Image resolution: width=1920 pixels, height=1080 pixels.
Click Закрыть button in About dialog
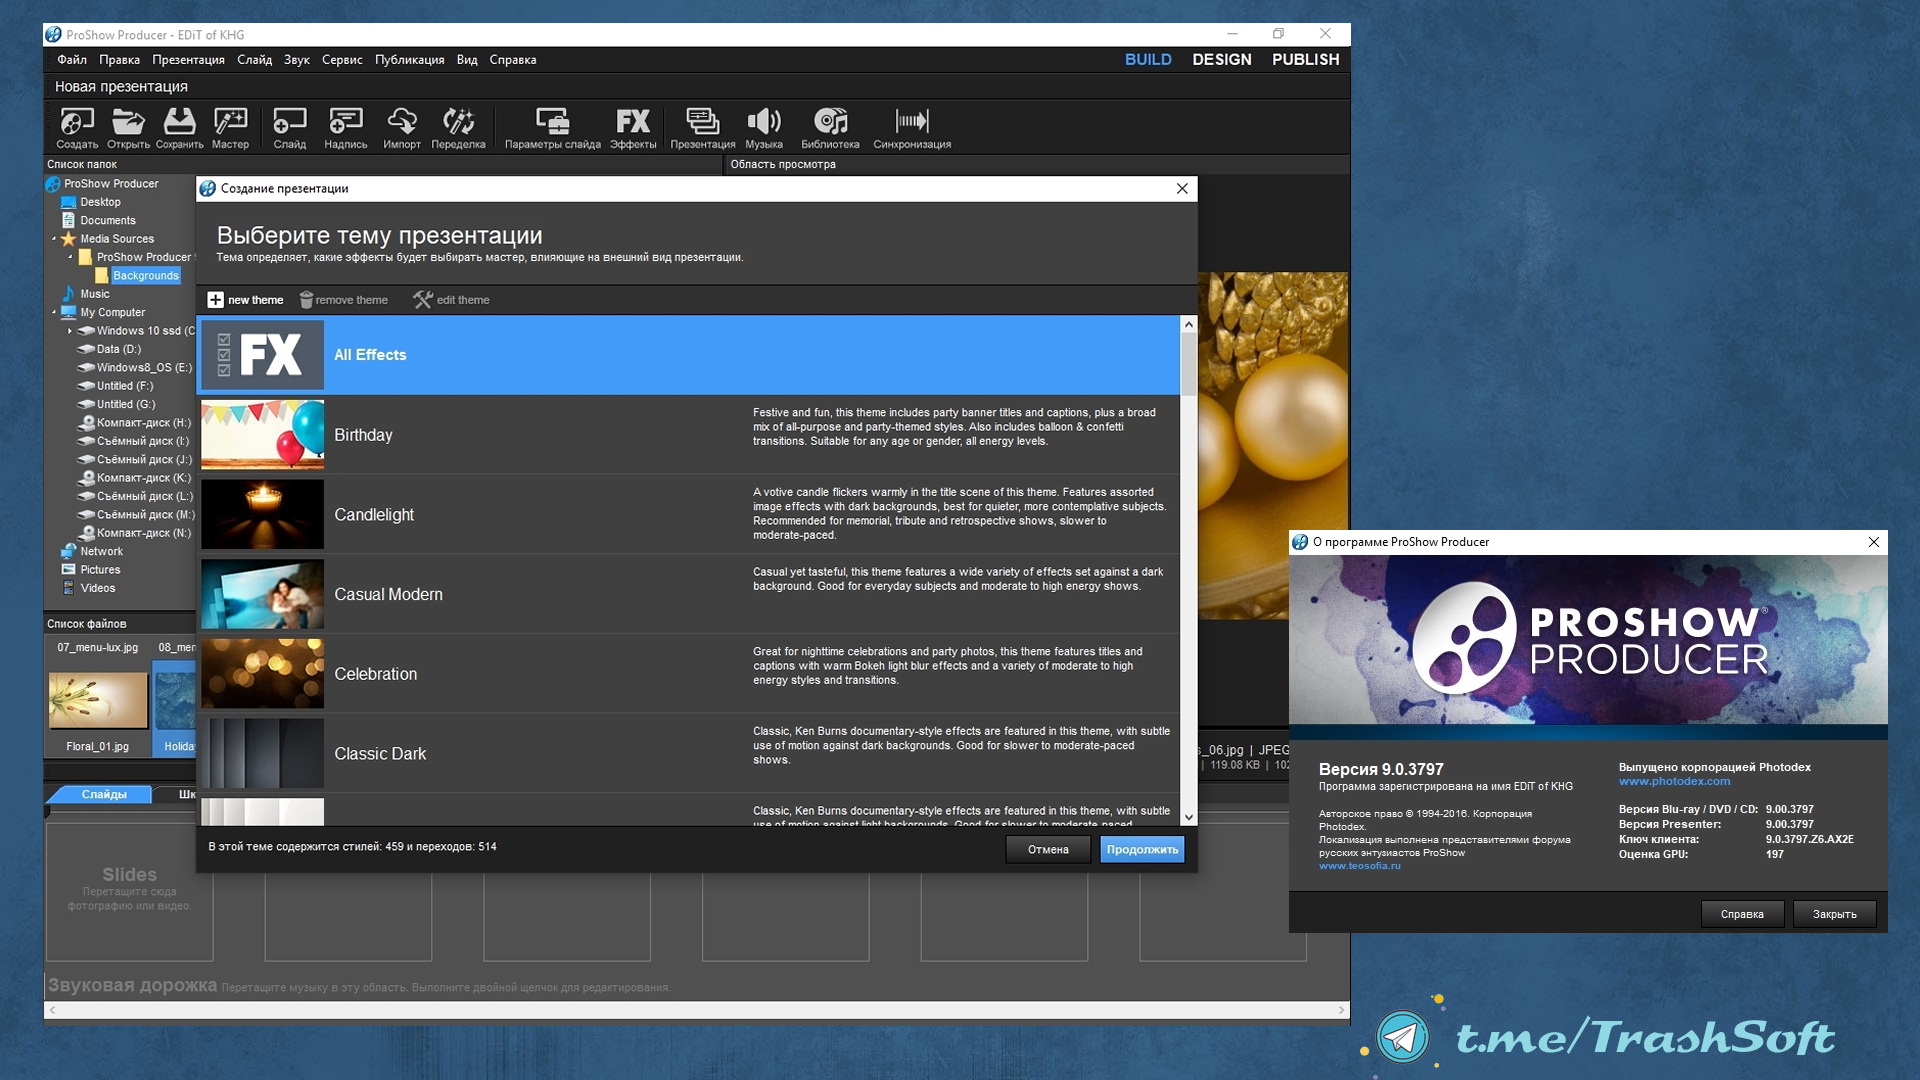point(1834,914)
